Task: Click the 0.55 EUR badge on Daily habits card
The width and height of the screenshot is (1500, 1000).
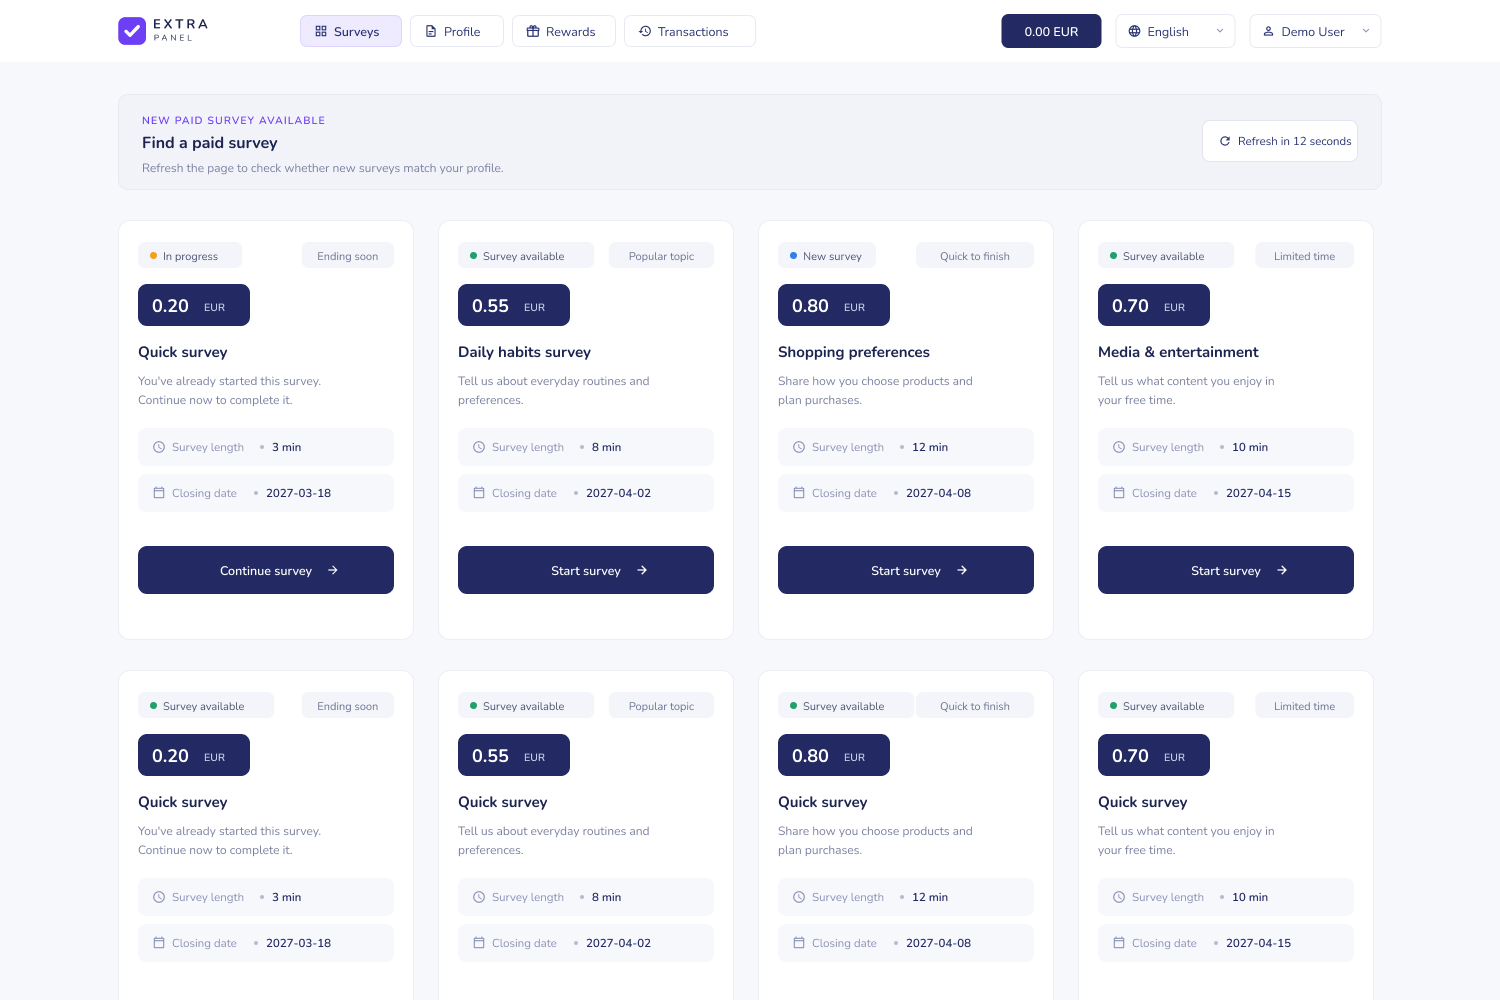Action: (x=514, y=305)
